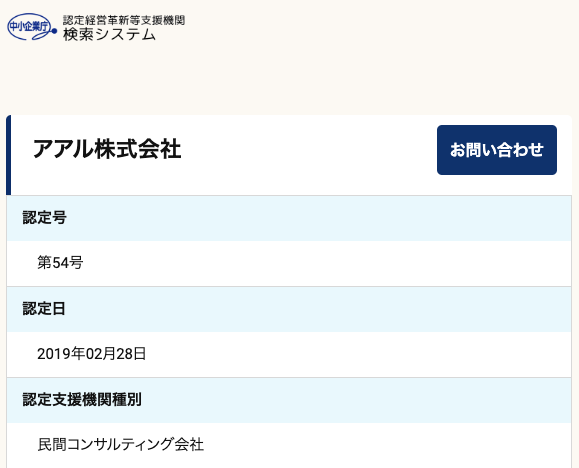Click the 検索システム text in the header
The height and width of the screenshot is (468, 579).
109,34
